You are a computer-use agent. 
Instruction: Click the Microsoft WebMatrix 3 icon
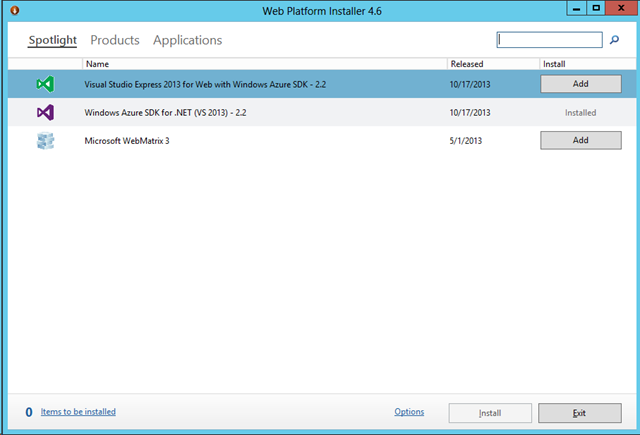pos(45,141)
